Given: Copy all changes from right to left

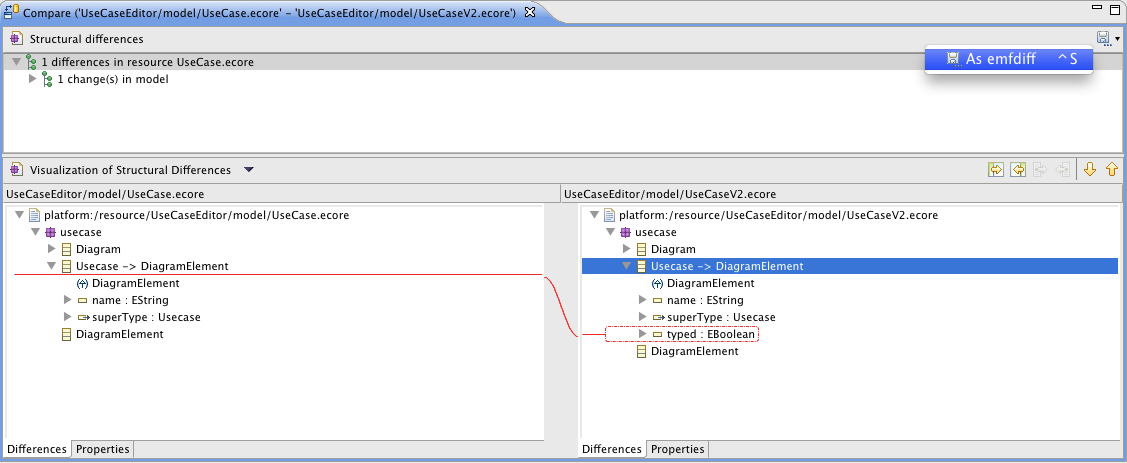Looking at the screenshot, I should click(x=1017, y=170).
